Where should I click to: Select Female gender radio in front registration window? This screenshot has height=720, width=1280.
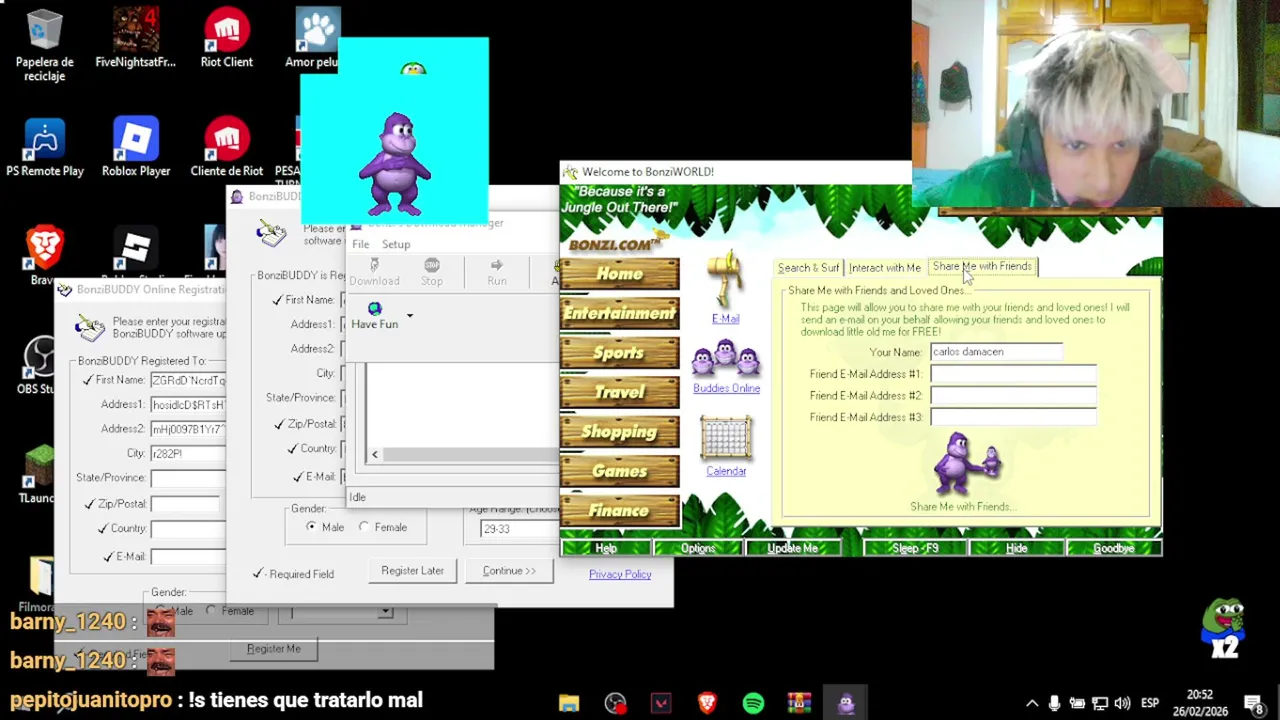click(x=364, y=527)
